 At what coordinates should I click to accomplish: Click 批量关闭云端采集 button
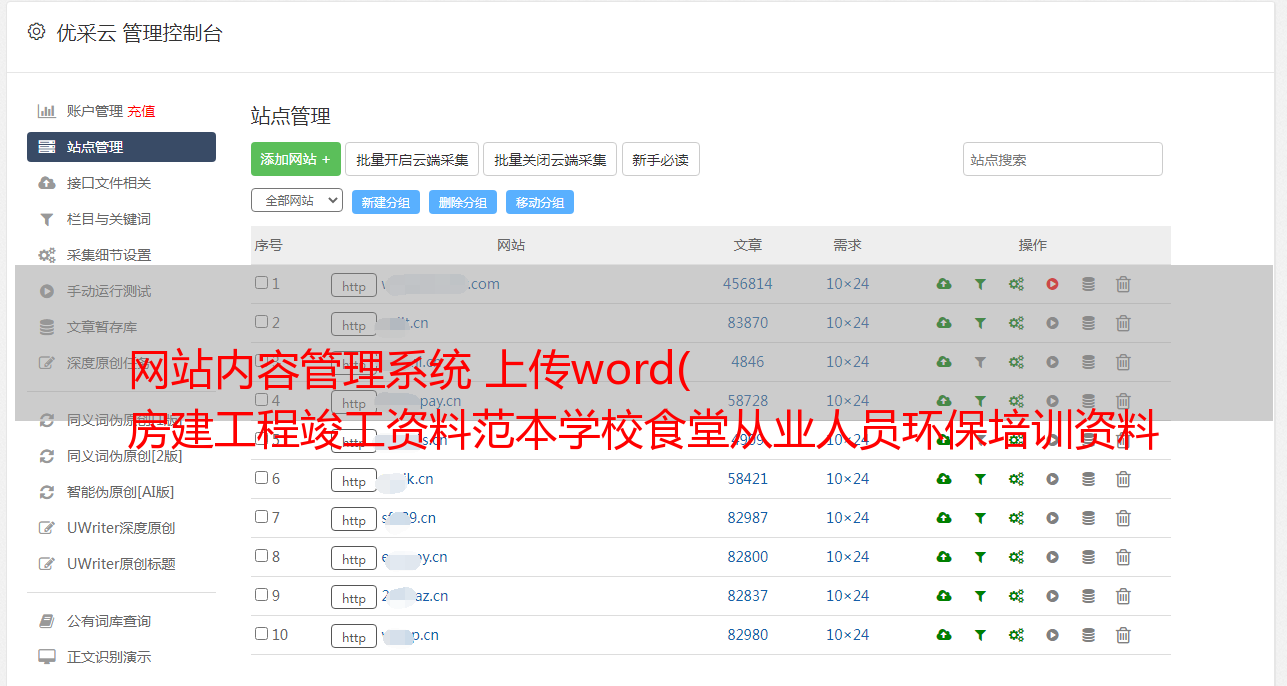[x=550, y=159]
